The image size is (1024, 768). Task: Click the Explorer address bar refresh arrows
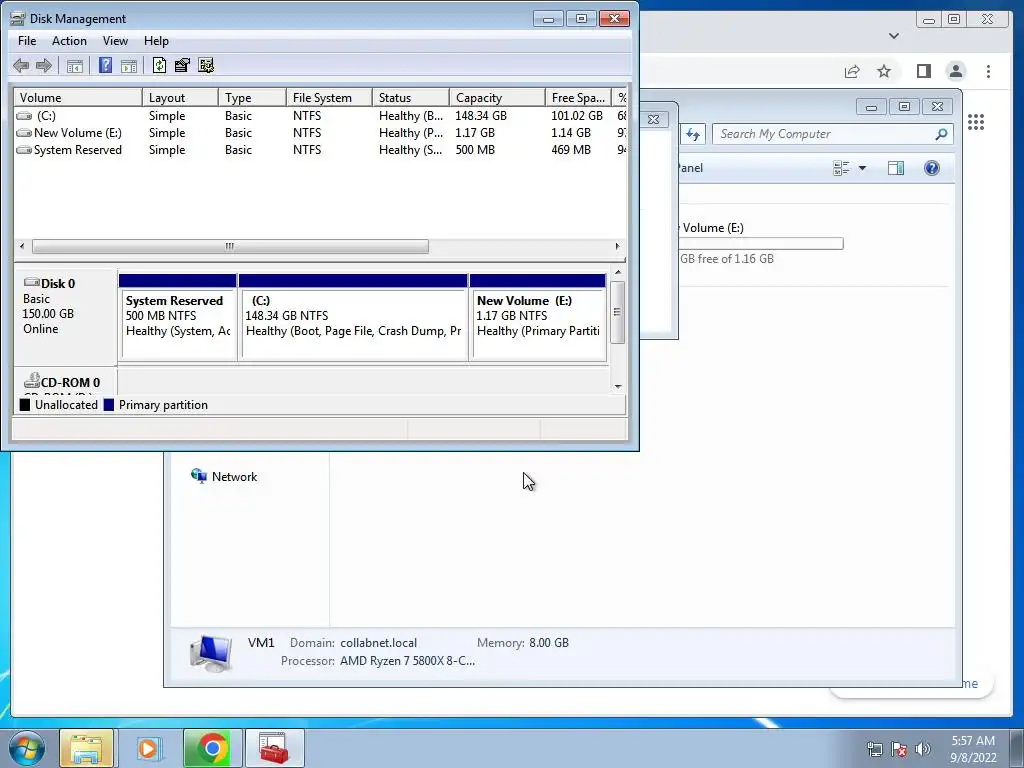coord(692,135)
